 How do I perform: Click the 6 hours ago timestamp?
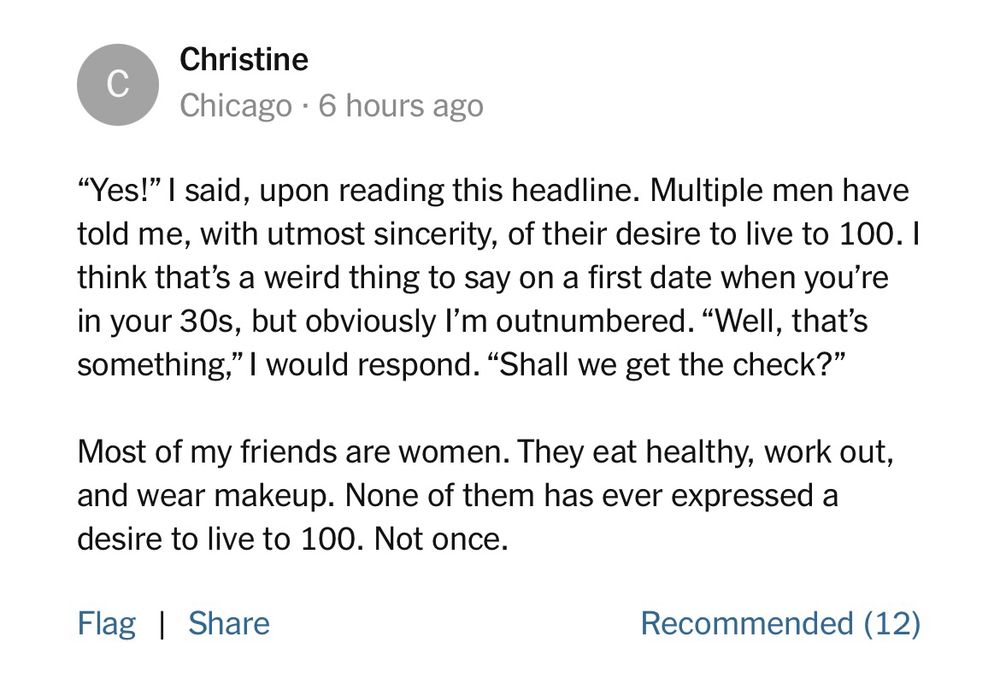pos(400,106)
